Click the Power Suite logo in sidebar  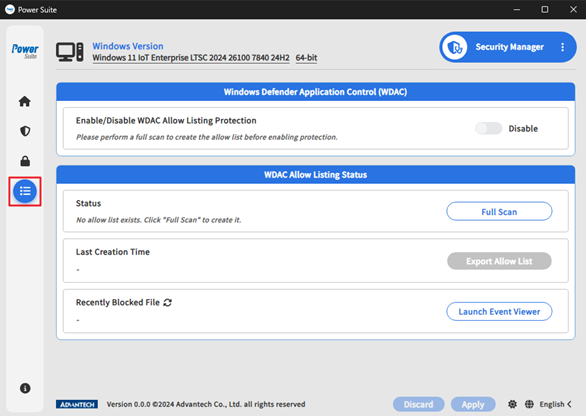pyautogui.click(x=25, y=51)
